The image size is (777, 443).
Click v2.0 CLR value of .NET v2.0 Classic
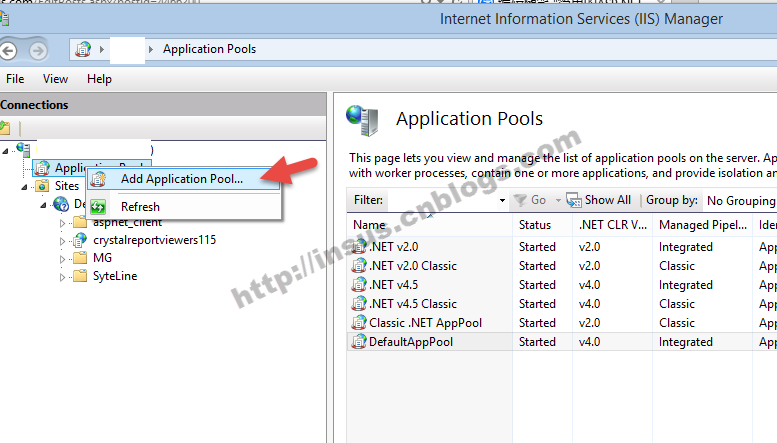(x=589, y=266)
